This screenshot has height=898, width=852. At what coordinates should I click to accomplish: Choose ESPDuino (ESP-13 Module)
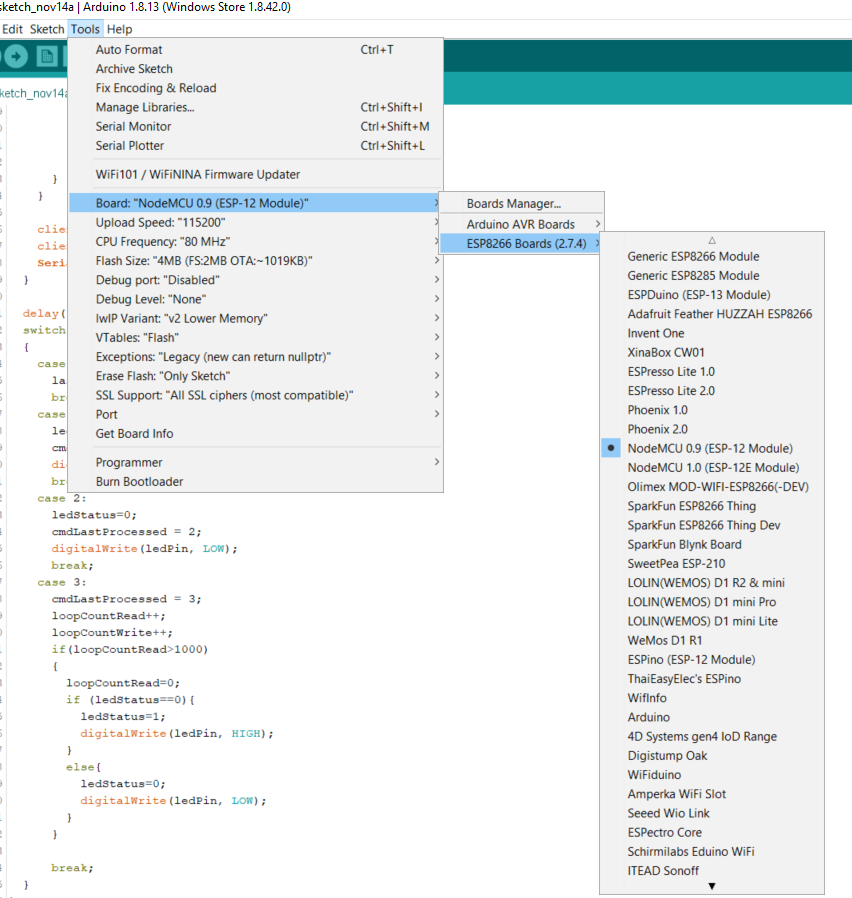coord(712,295)
